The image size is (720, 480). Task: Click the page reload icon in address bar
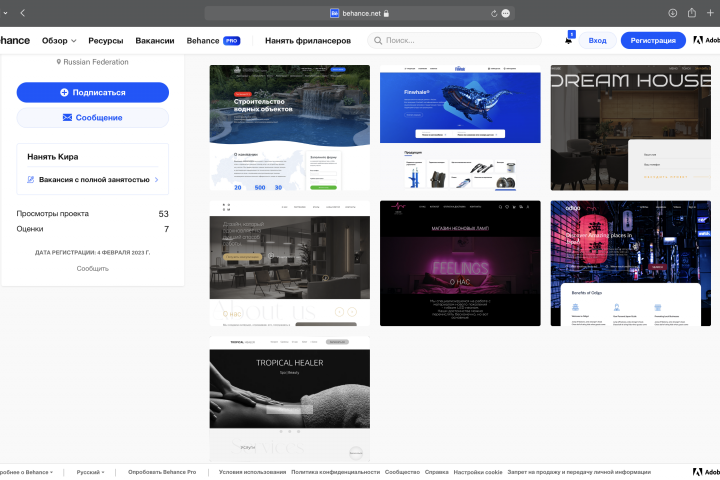[494, 13]
